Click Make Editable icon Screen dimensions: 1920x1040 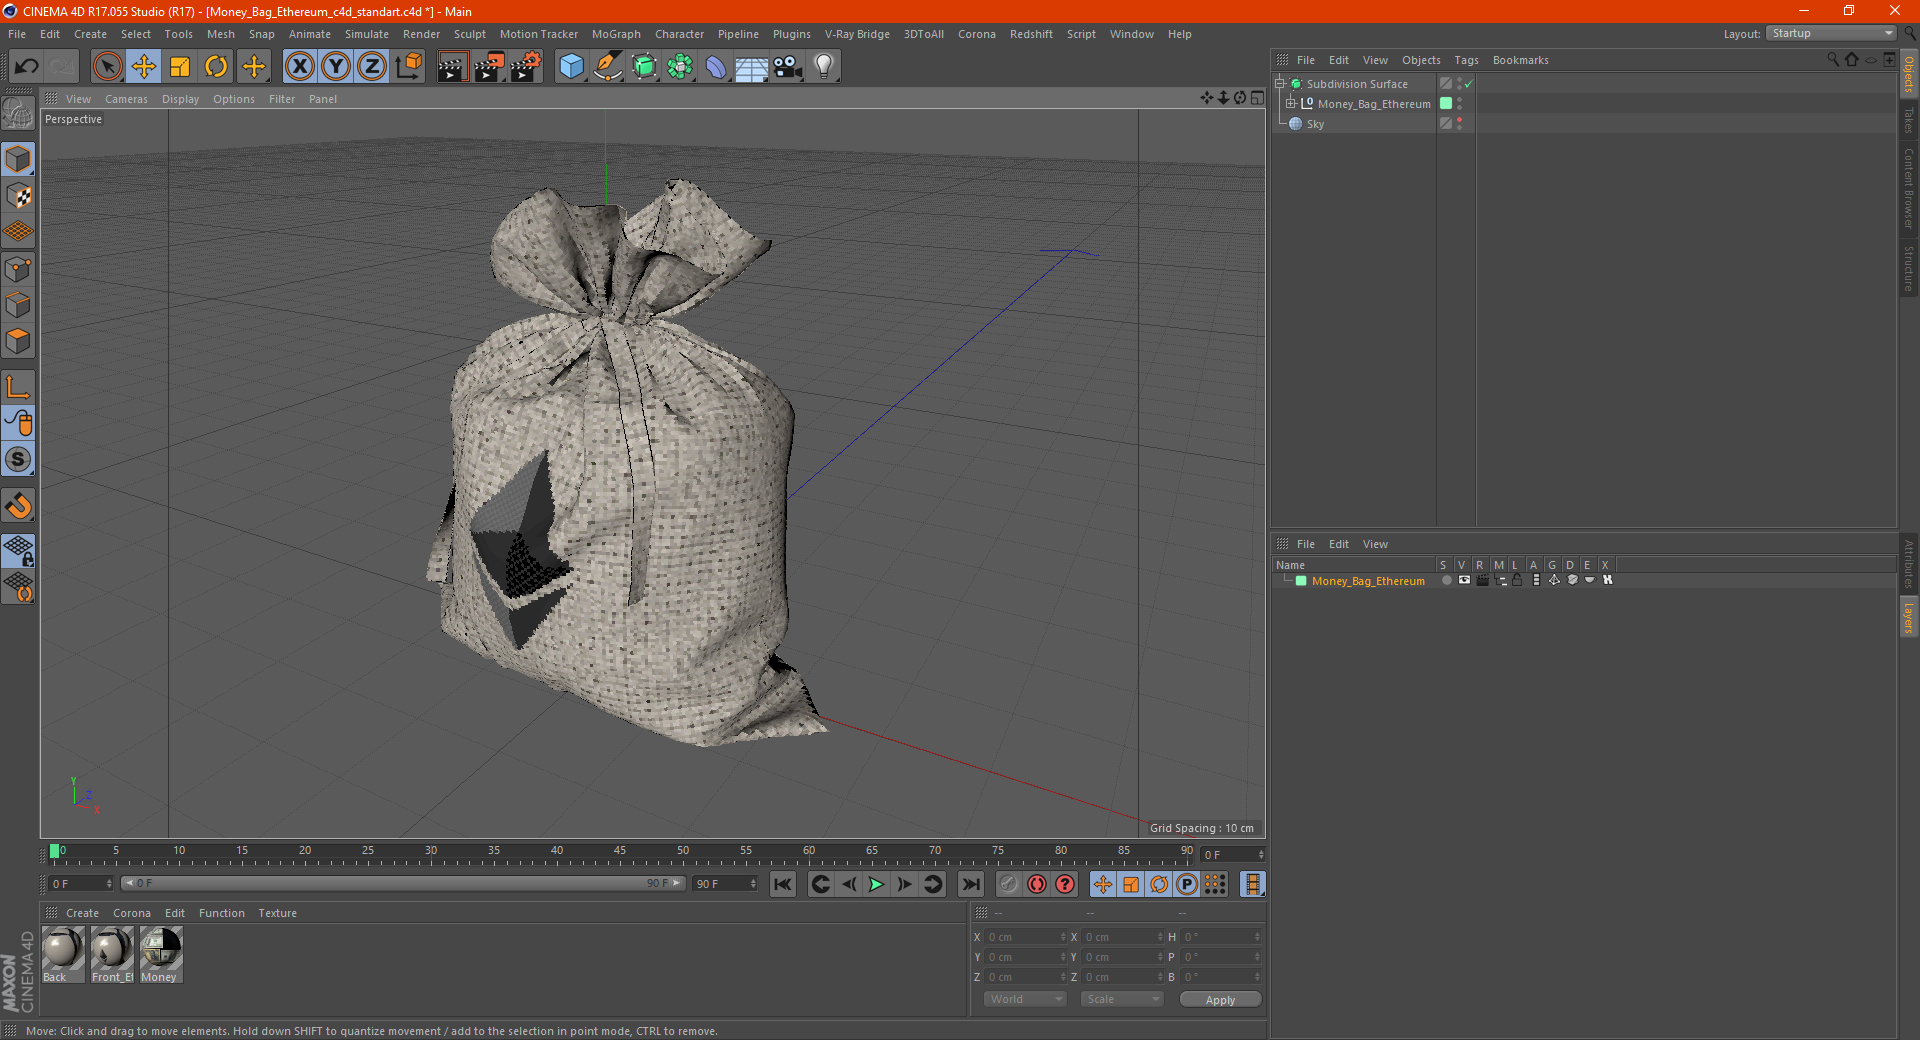coord(18,114)
